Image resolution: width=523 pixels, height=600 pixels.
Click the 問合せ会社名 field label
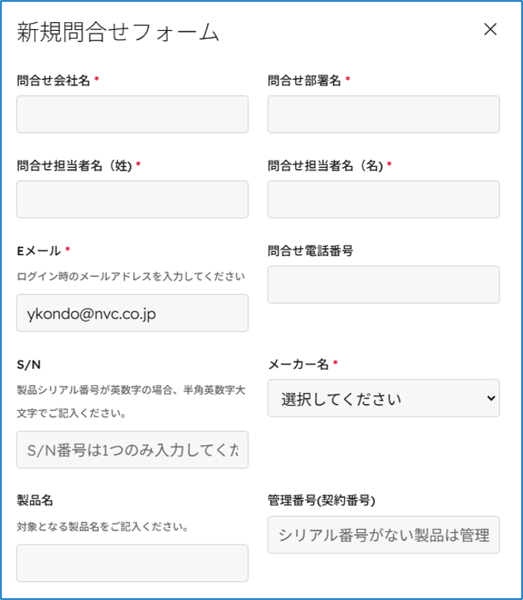tap(54, 80)
